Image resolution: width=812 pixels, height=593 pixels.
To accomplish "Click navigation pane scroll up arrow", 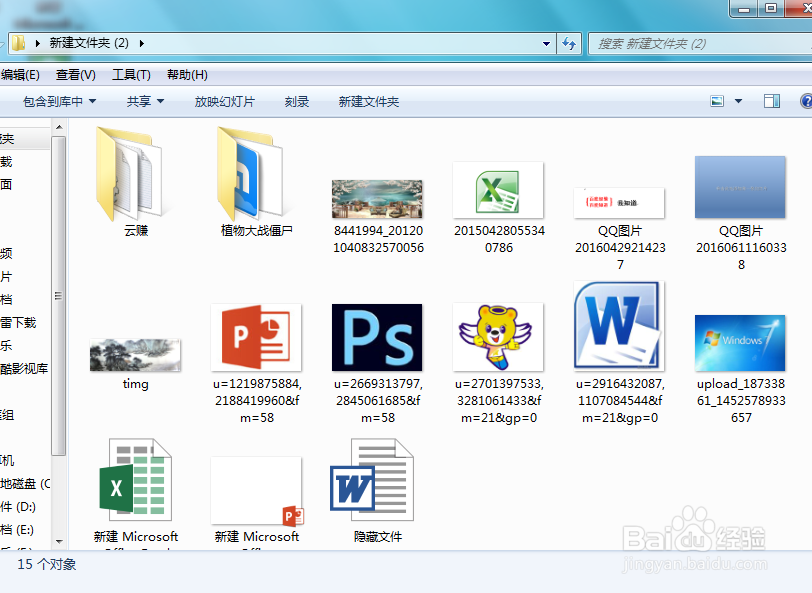I will coord(59,127).
